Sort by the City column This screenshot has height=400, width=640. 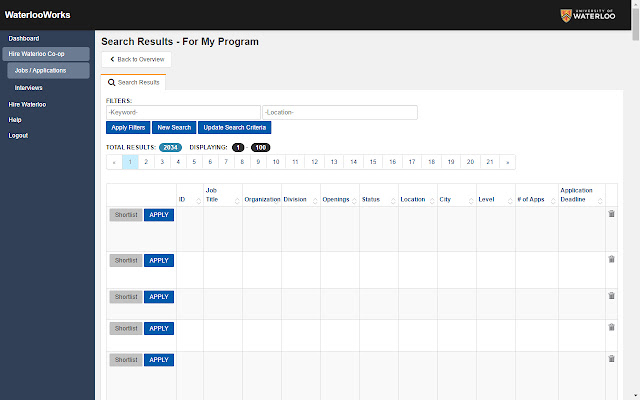click(471, 200)
